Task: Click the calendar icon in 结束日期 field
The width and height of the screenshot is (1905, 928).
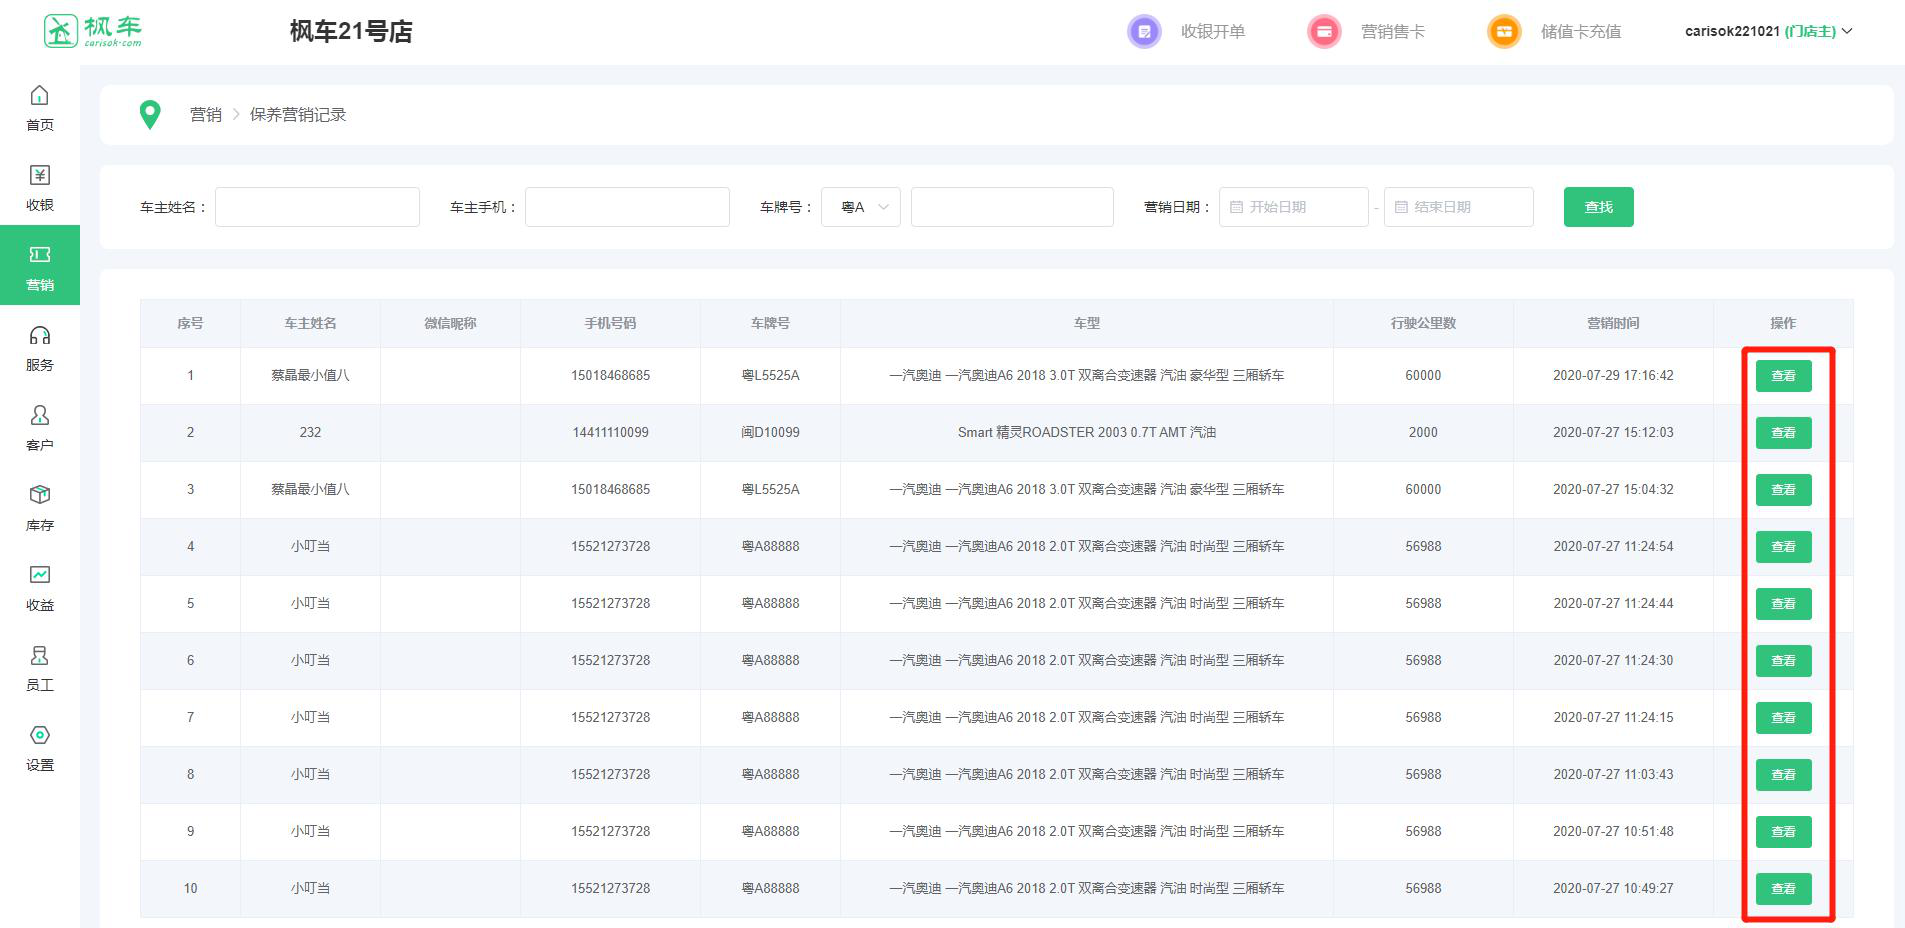Action: [x=1401, y=207]
